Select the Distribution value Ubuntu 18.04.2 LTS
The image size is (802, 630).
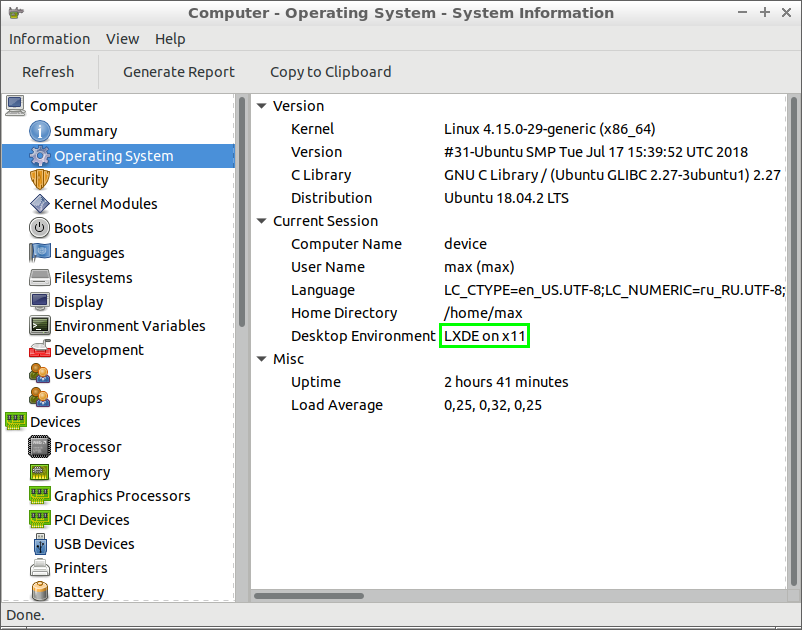click(506, 198)
